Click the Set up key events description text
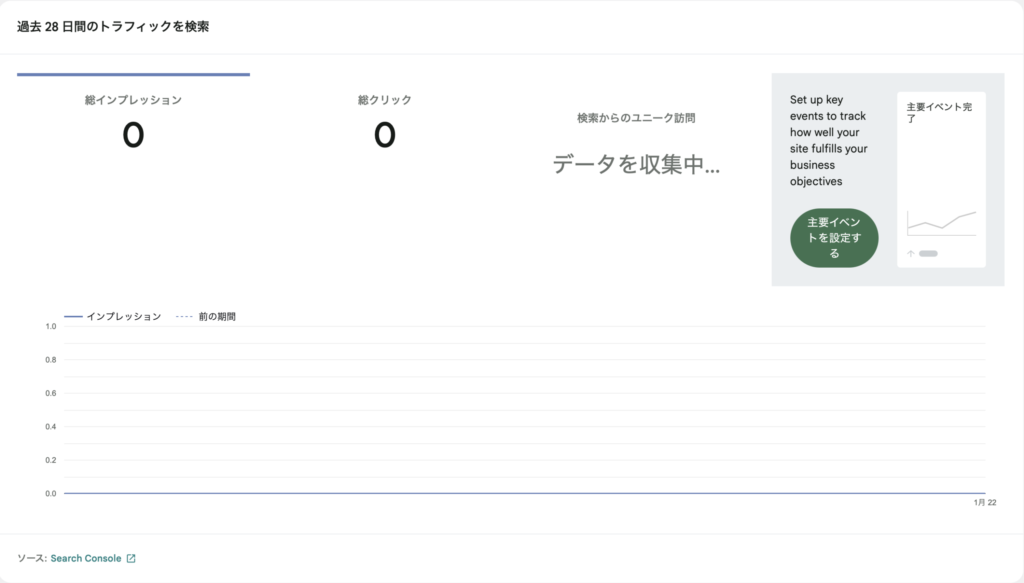Viewport: 1024px width, 583px height. 828,141
